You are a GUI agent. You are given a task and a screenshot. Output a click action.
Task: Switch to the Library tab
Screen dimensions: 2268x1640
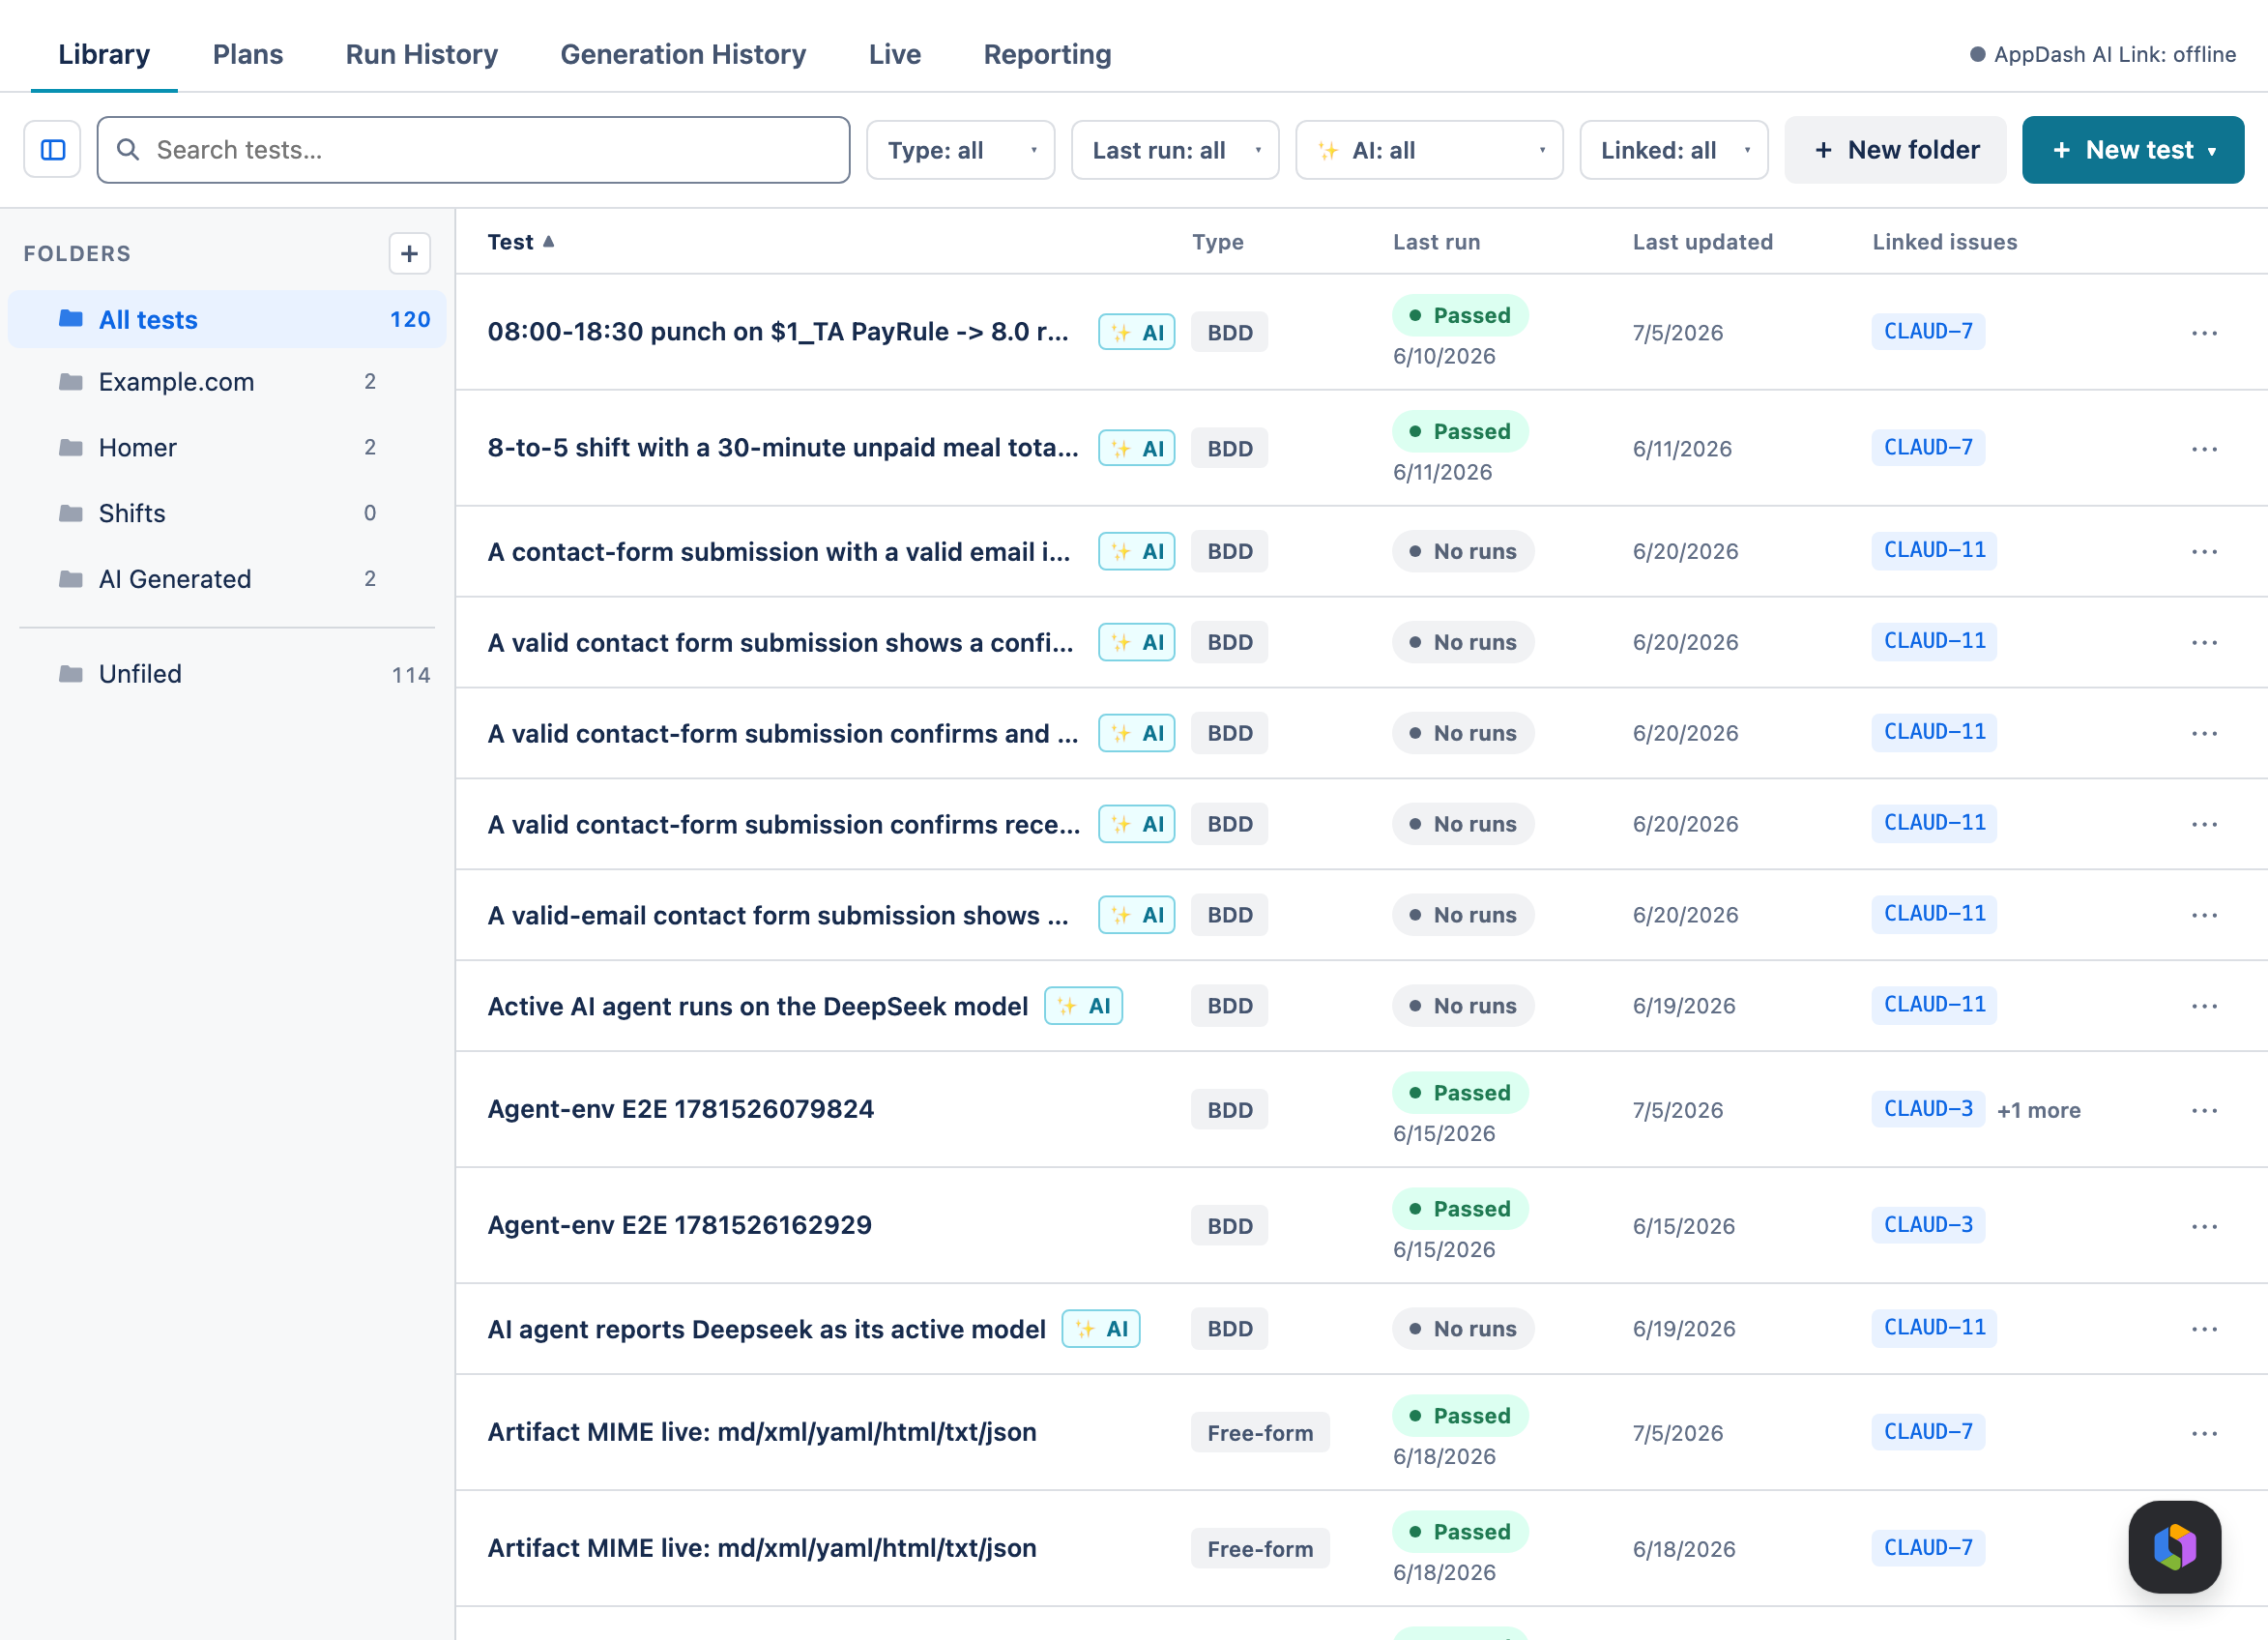(104, 54)
